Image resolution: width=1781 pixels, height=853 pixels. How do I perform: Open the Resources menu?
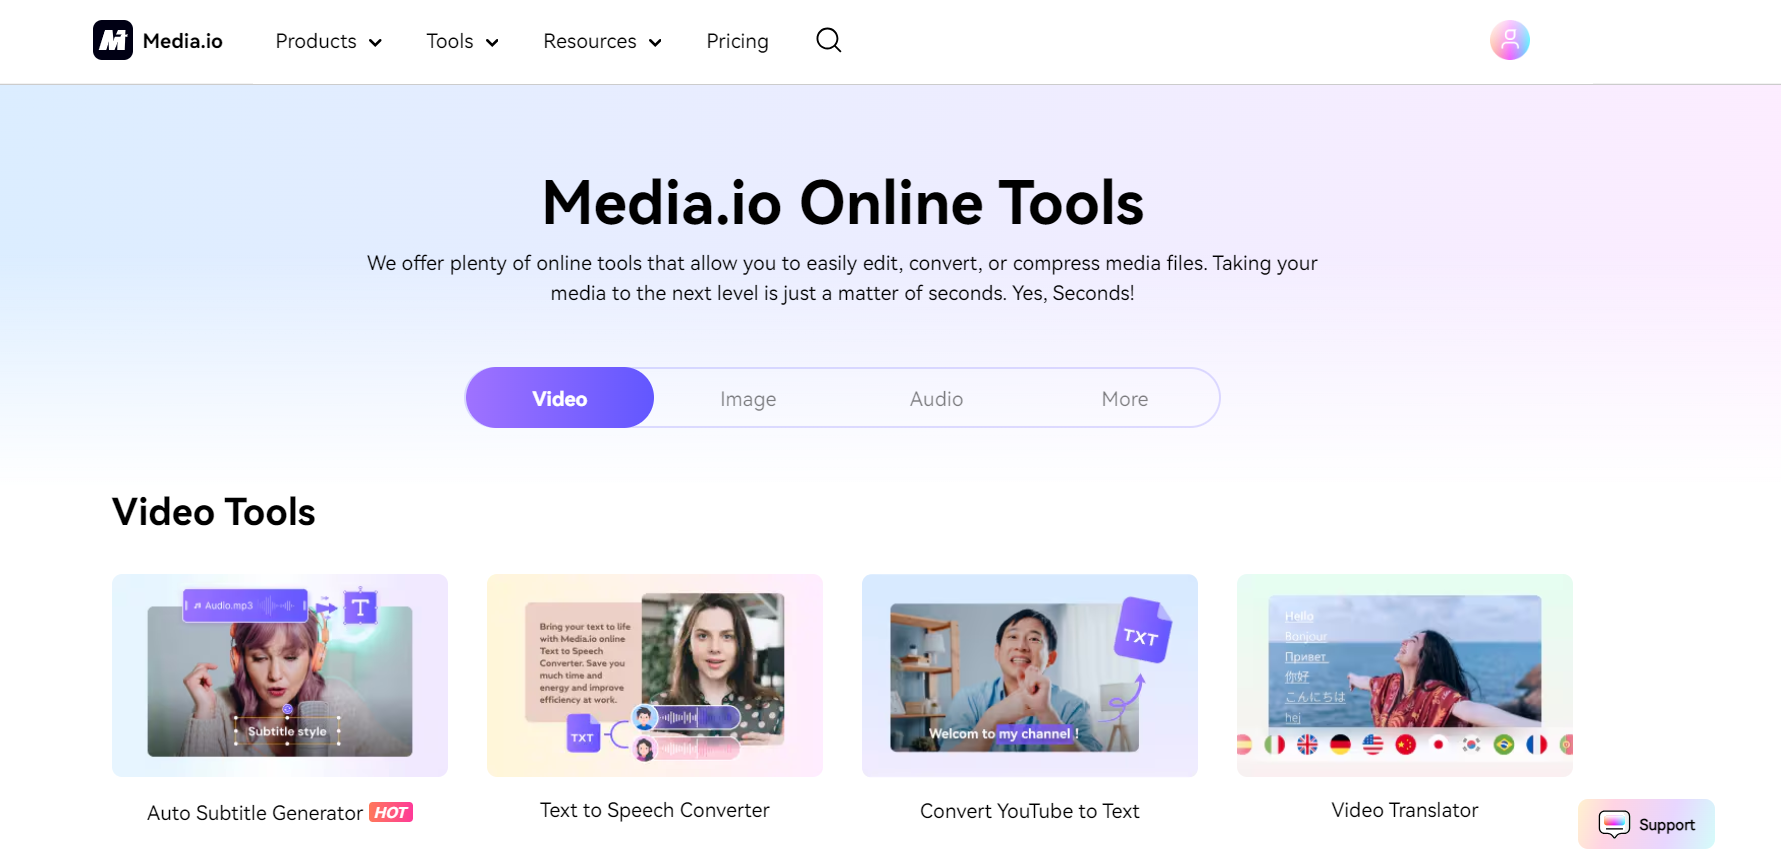tap(590, 41)
